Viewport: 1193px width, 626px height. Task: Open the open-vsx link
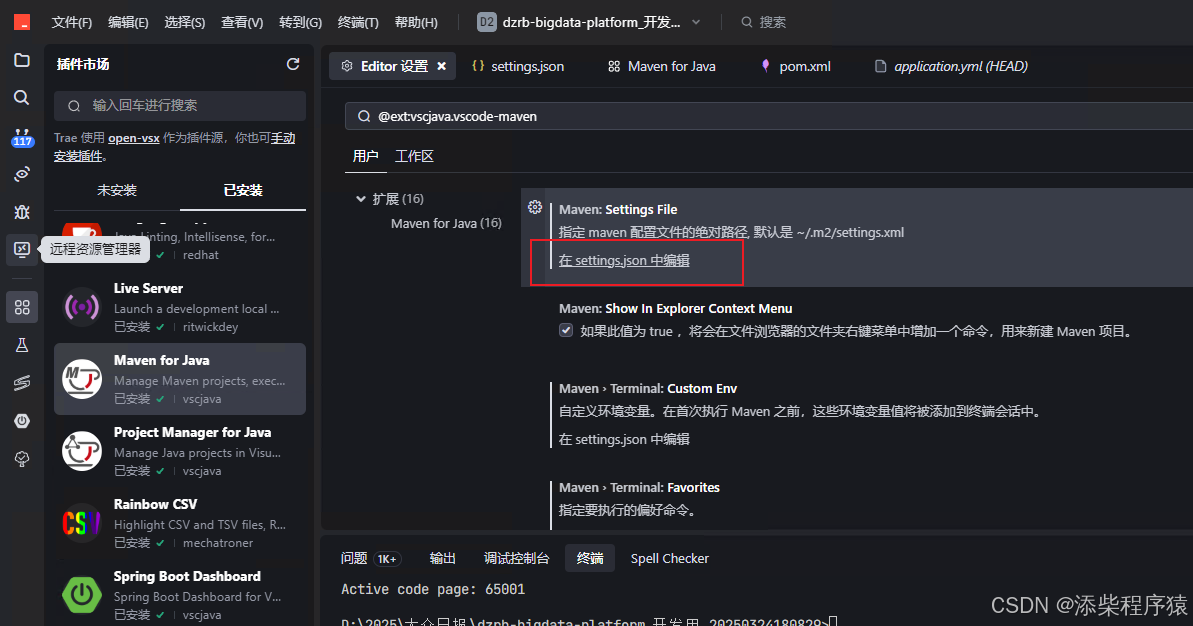click(134, 138)
